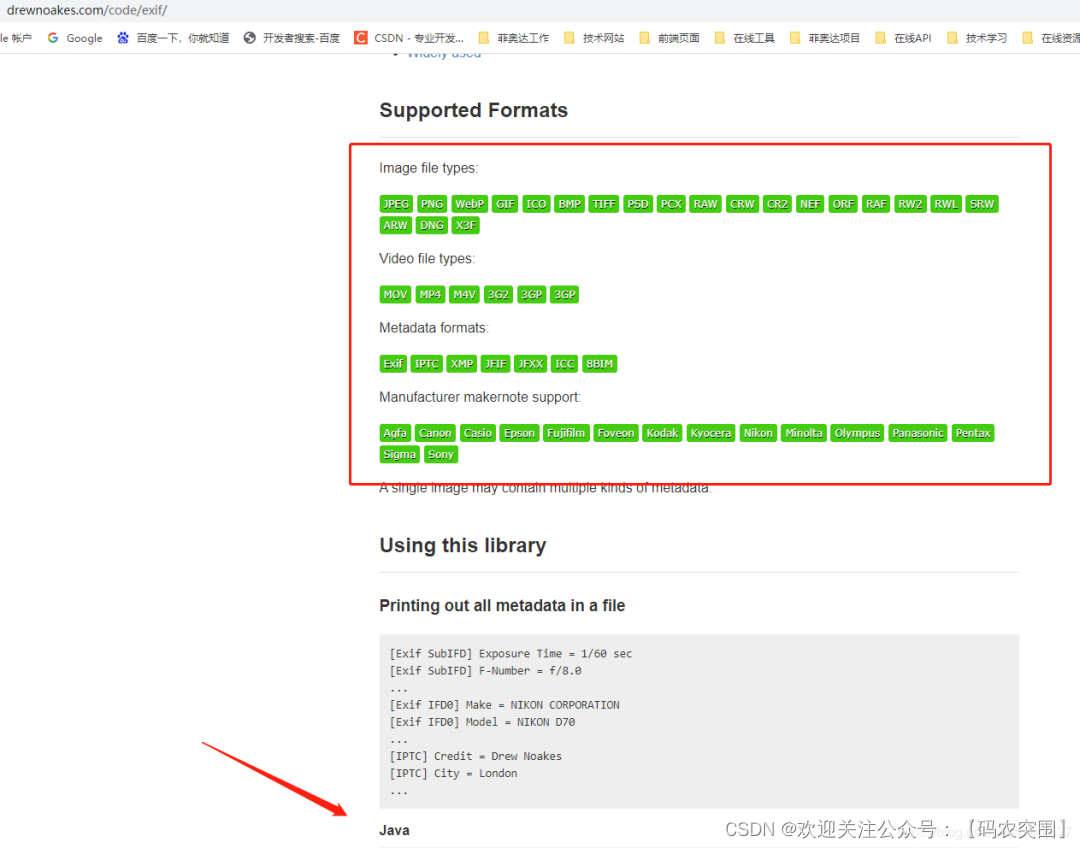The width and height of the screenshot is (1080, 848).
Task: Click the GIF format badge
Action: point(506,204)
